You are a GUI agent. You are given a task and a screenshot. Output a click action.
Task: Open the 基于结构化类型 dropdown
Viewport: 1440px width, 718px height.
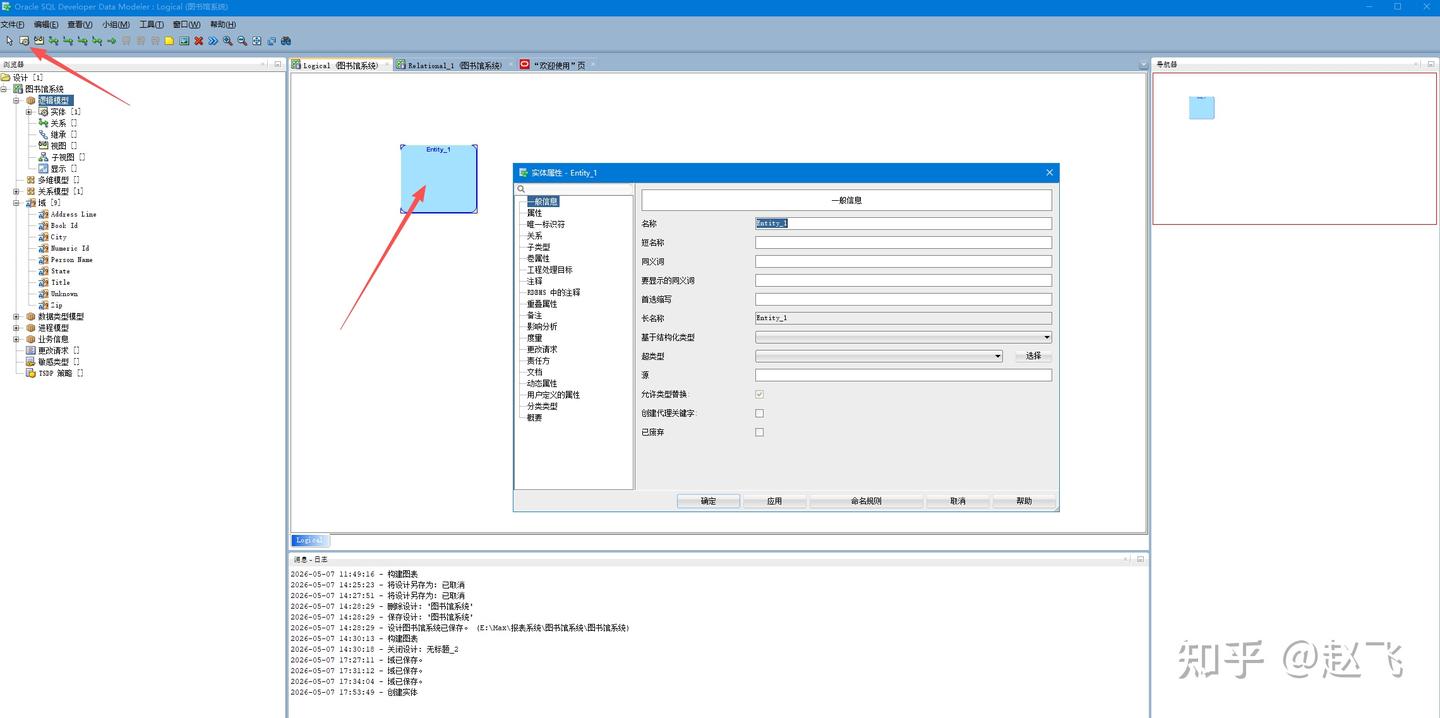(x=1046, y=337)
